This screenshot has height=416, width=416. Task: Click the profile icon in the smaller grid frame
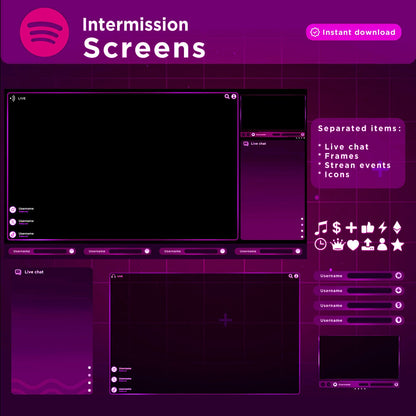(296, 276)
